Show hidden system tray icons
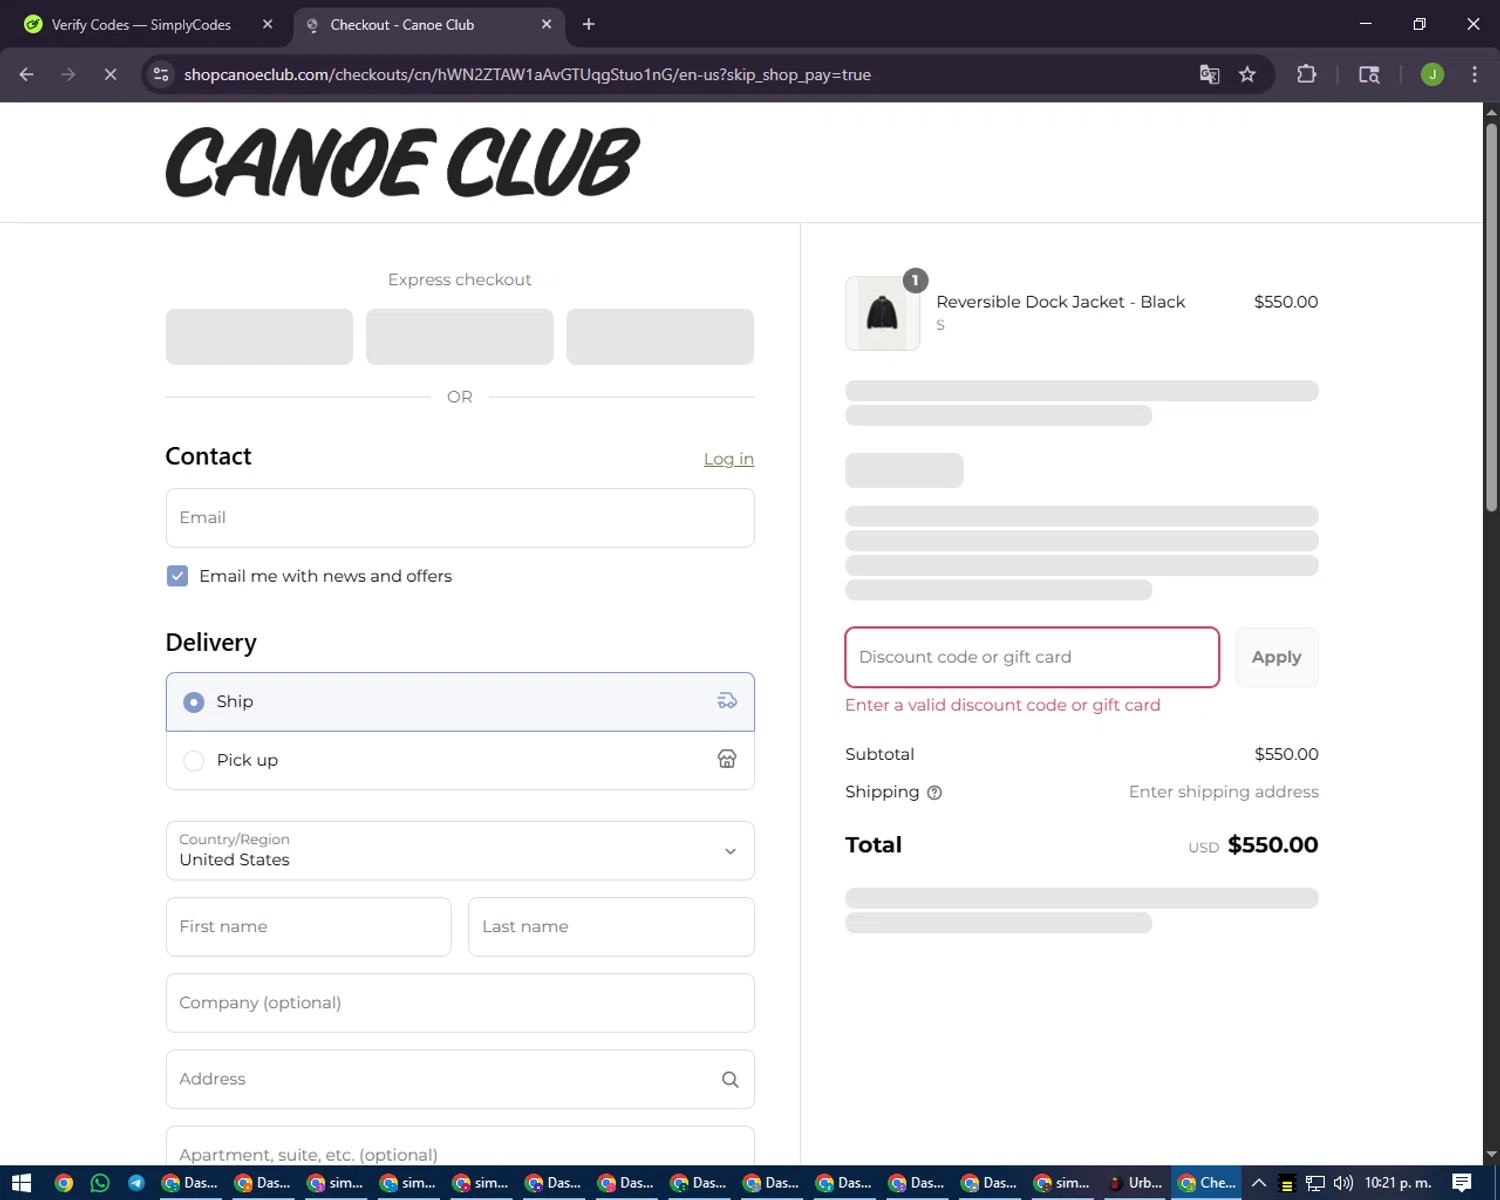This screenshot has height=1200, width=1500. (1259, 1183)
